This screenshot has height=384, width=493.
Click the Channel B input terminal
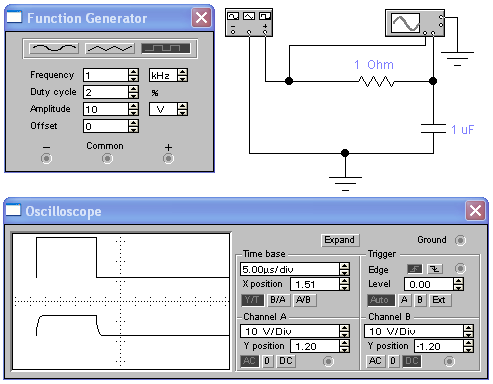(449, 361)
